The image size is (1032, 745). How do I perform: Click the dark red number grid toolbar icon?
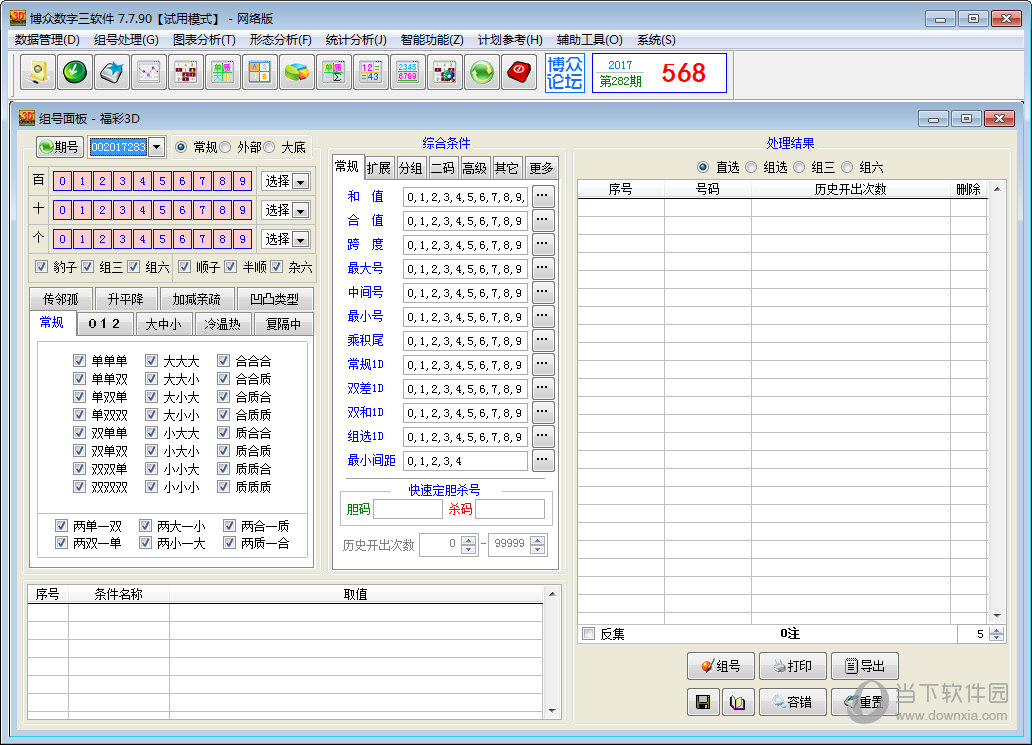[x=186, y=72]
